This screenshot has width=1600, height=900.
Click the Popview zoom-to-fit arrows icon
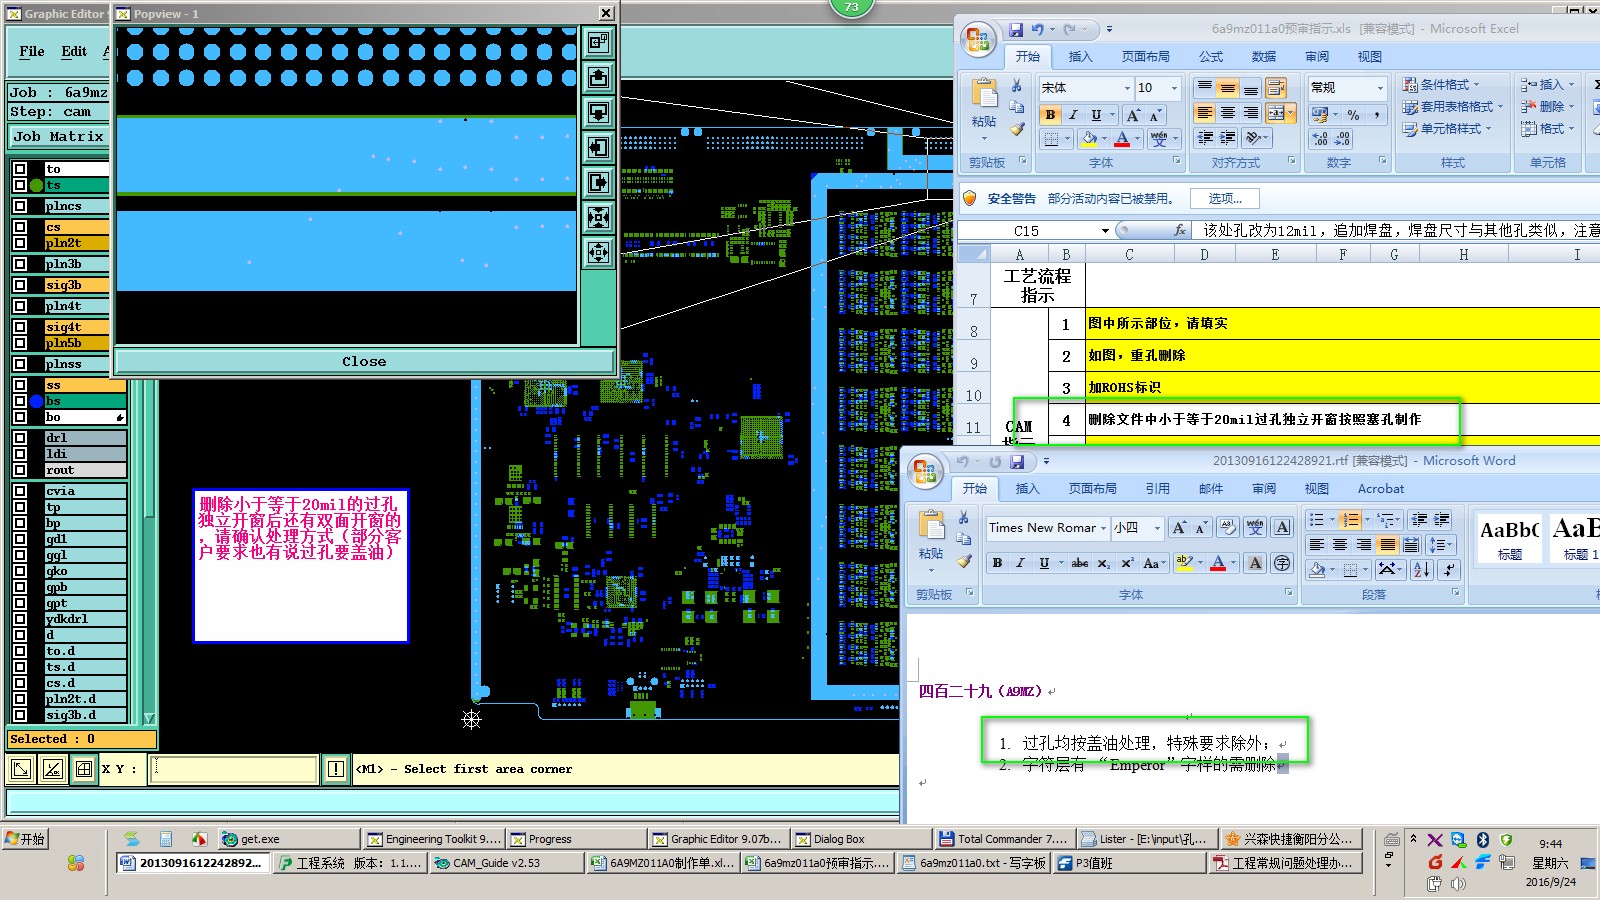(598, 217)
